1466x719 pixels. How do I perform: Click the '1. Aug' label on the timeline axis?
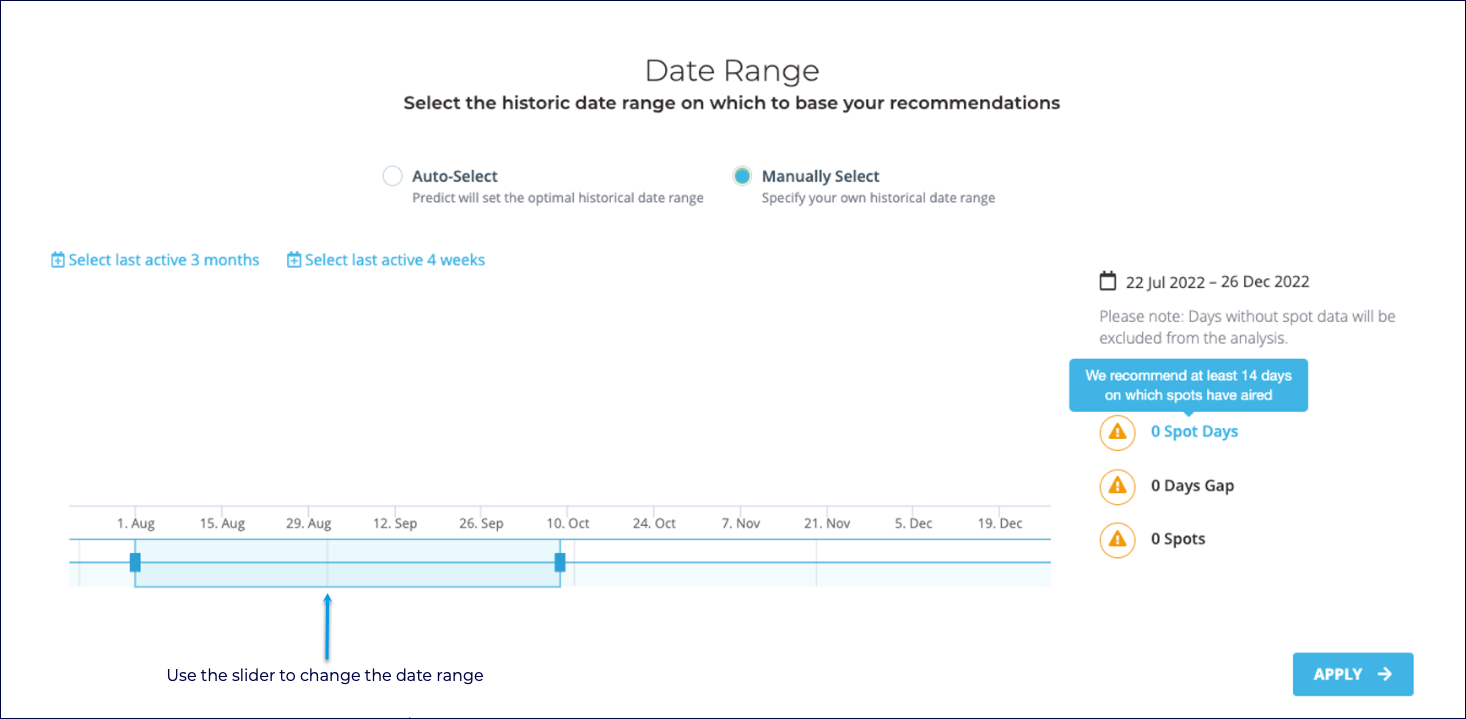pyautogui.click(x=134, y=522)
